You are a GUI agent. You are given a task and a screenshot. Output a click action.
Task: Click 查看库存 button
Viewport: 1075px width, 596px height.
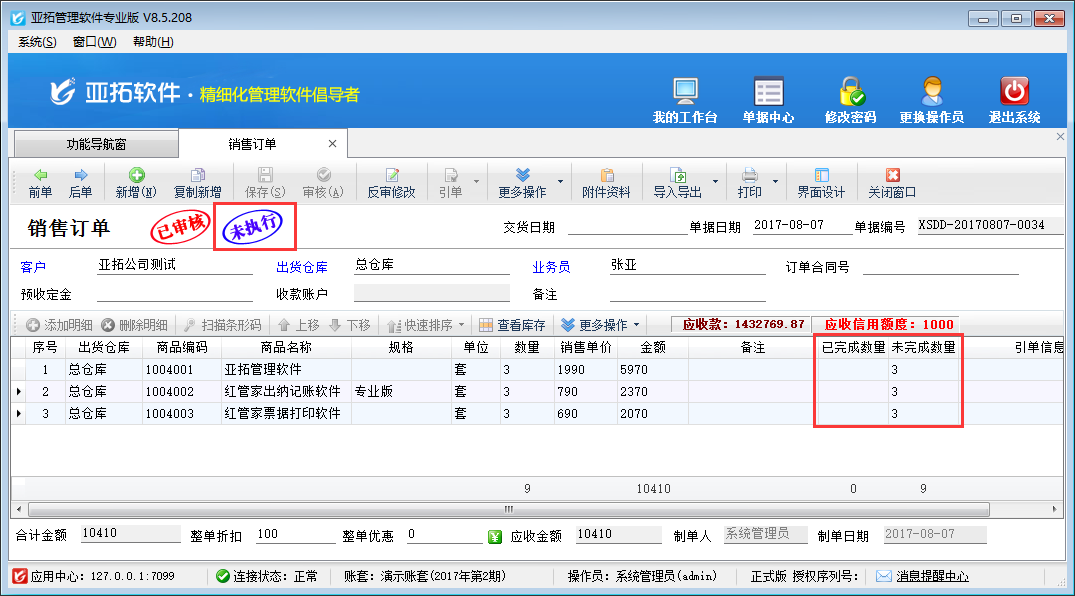pyautogui.click(x=512, y=325)
